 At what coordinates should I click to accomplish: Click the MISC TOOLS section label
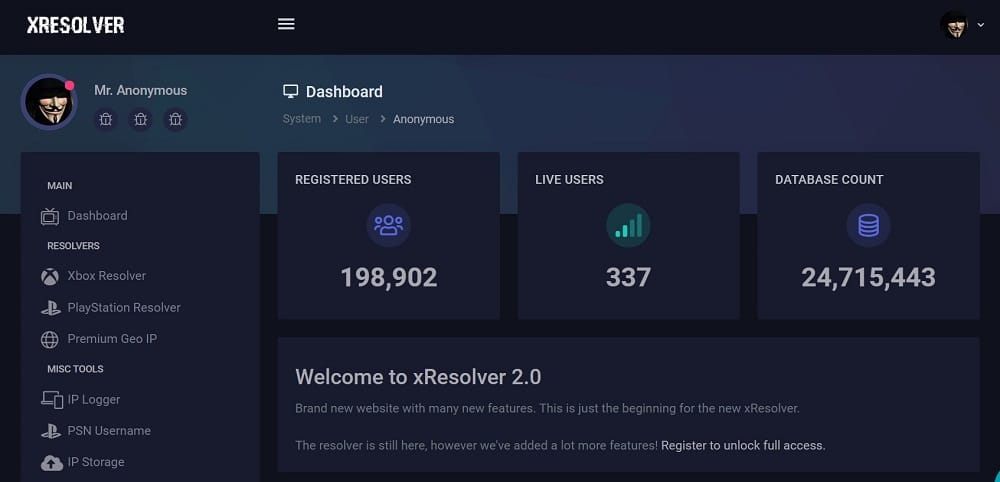(x=75, y=369)
